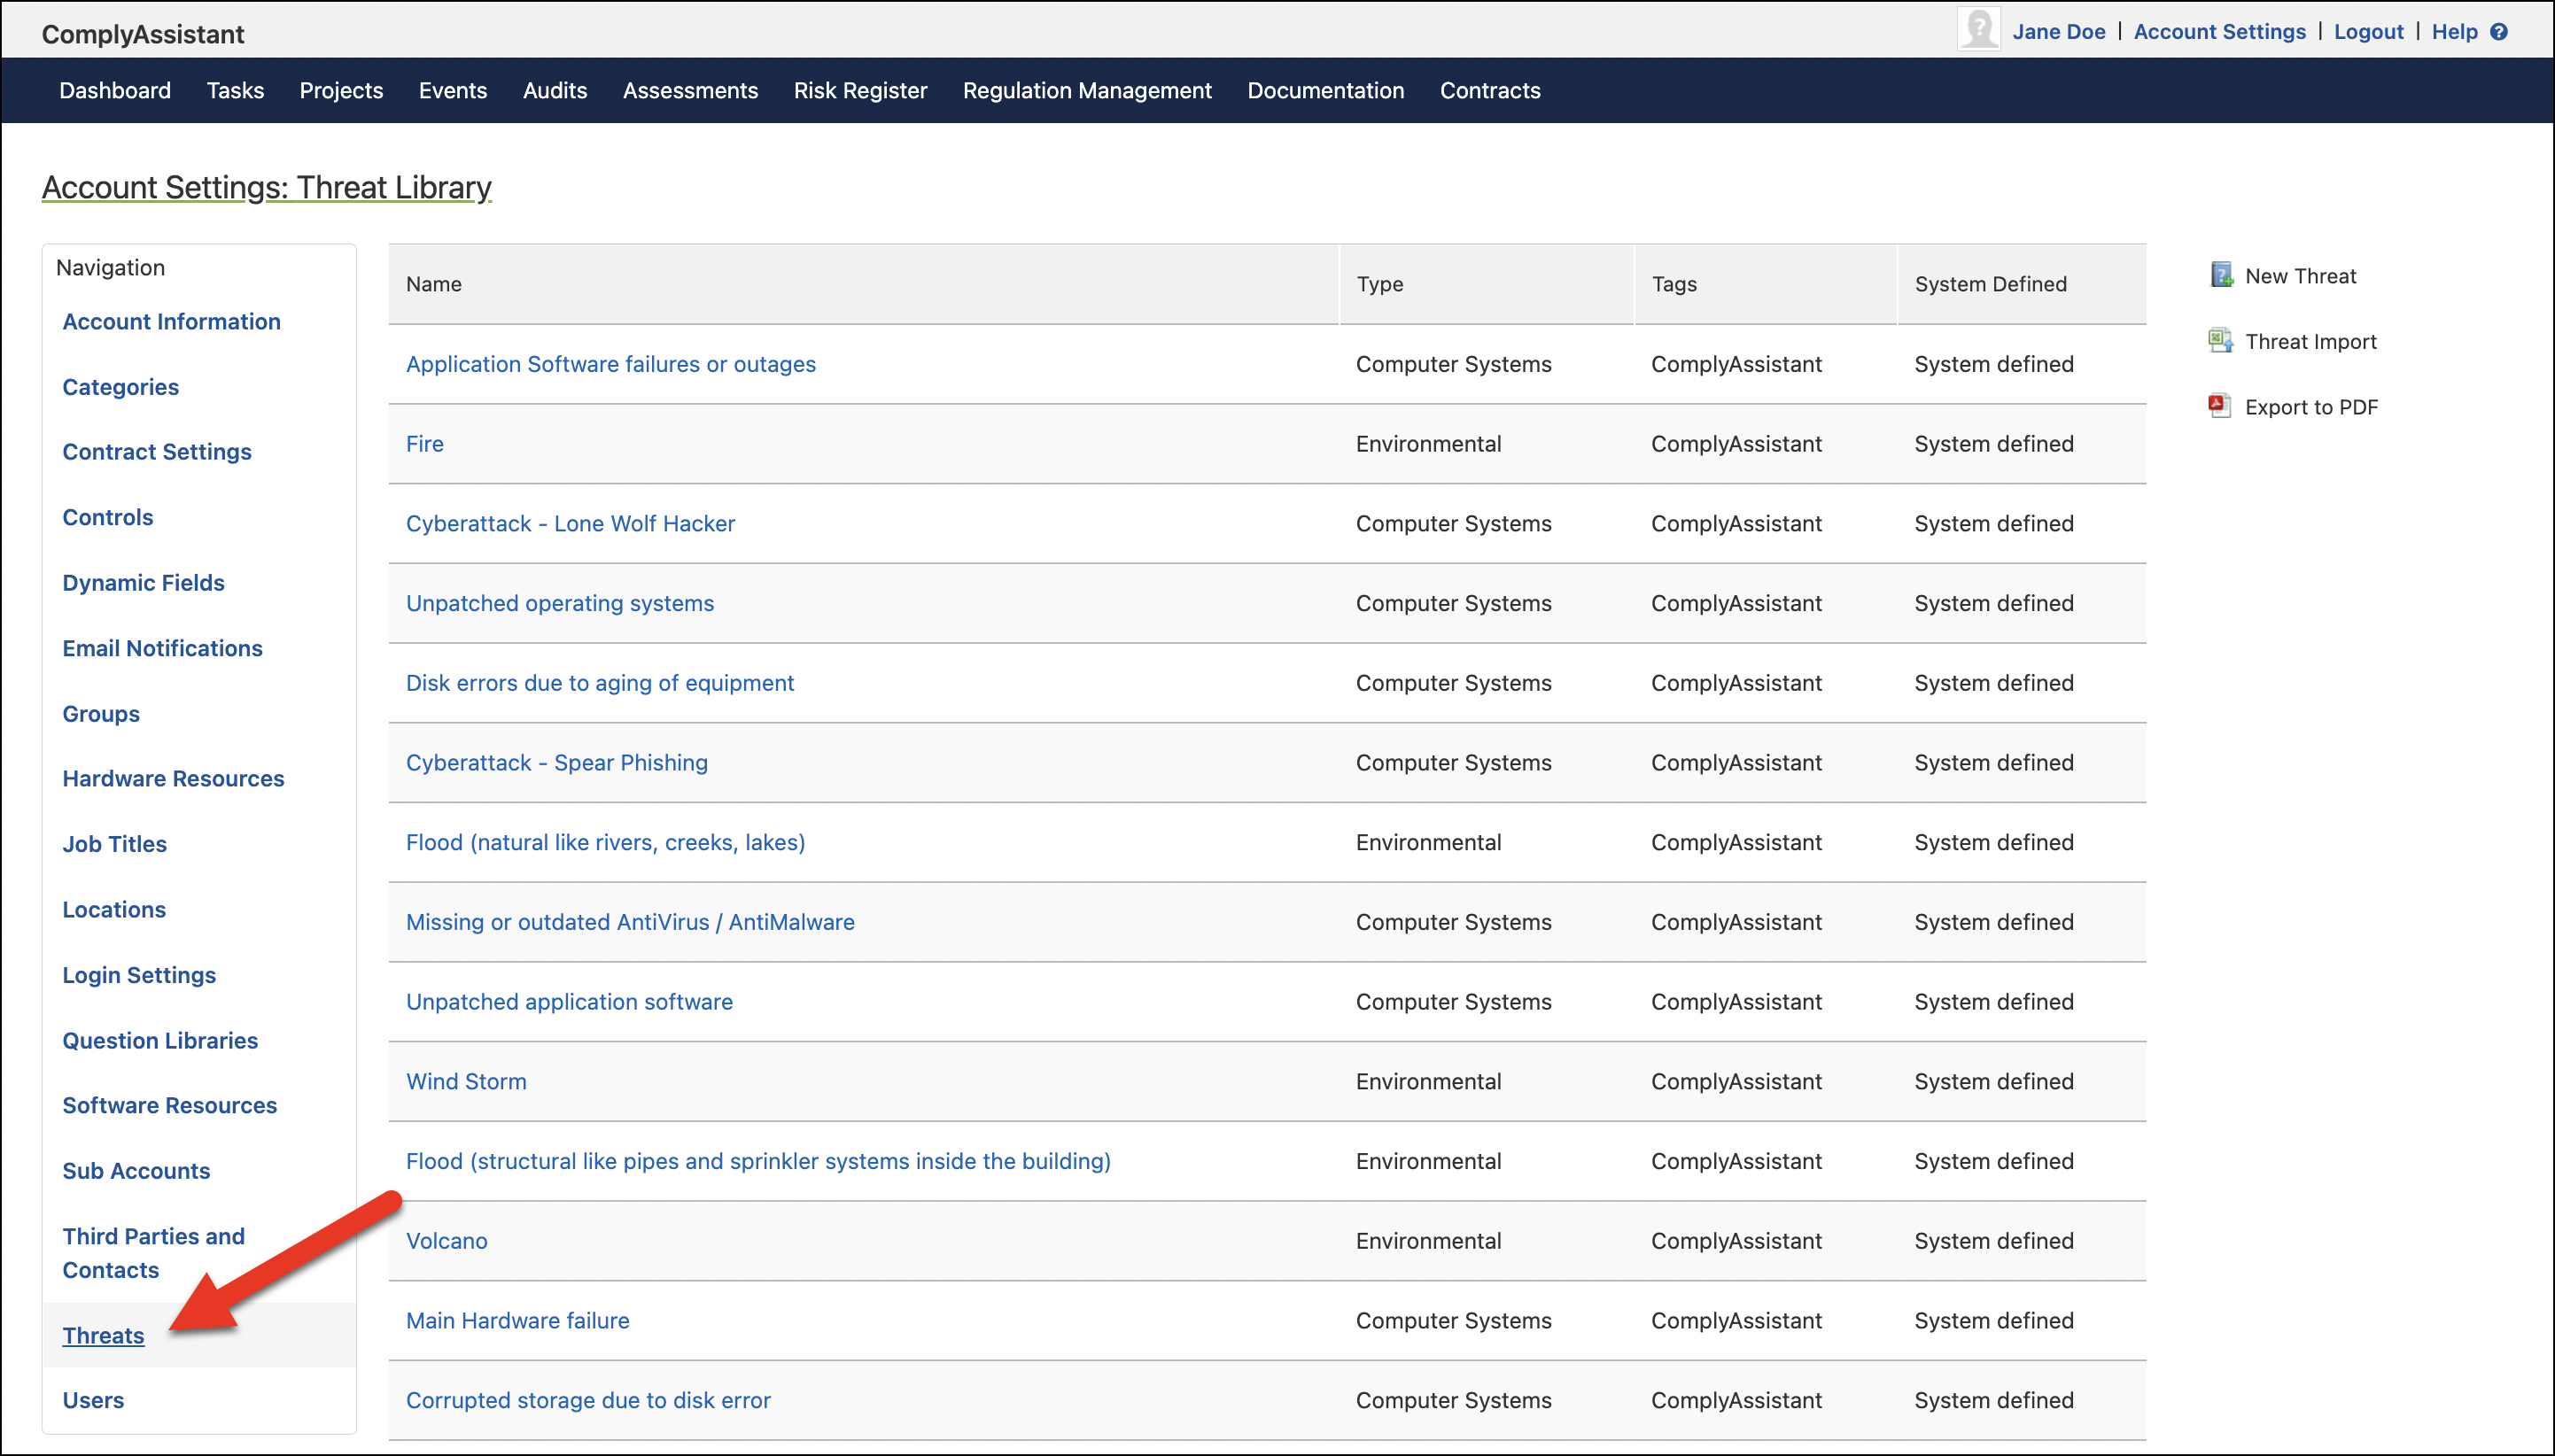The image size is (2555, 1456).
Task: Open Dynamic Fields settings
Action: (x=143, y=583)
